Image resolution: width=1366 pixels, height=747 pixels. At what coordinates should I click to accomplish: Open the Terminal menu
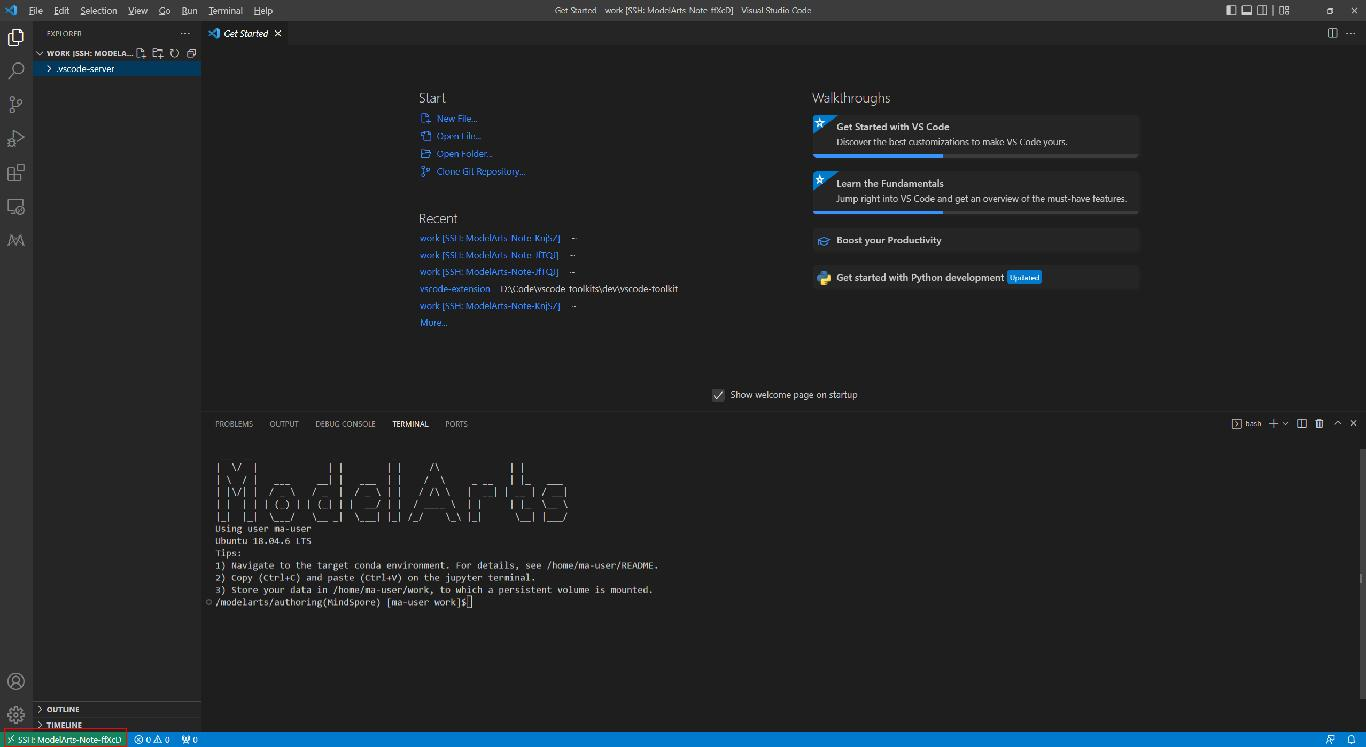click(x=225, y=10)
